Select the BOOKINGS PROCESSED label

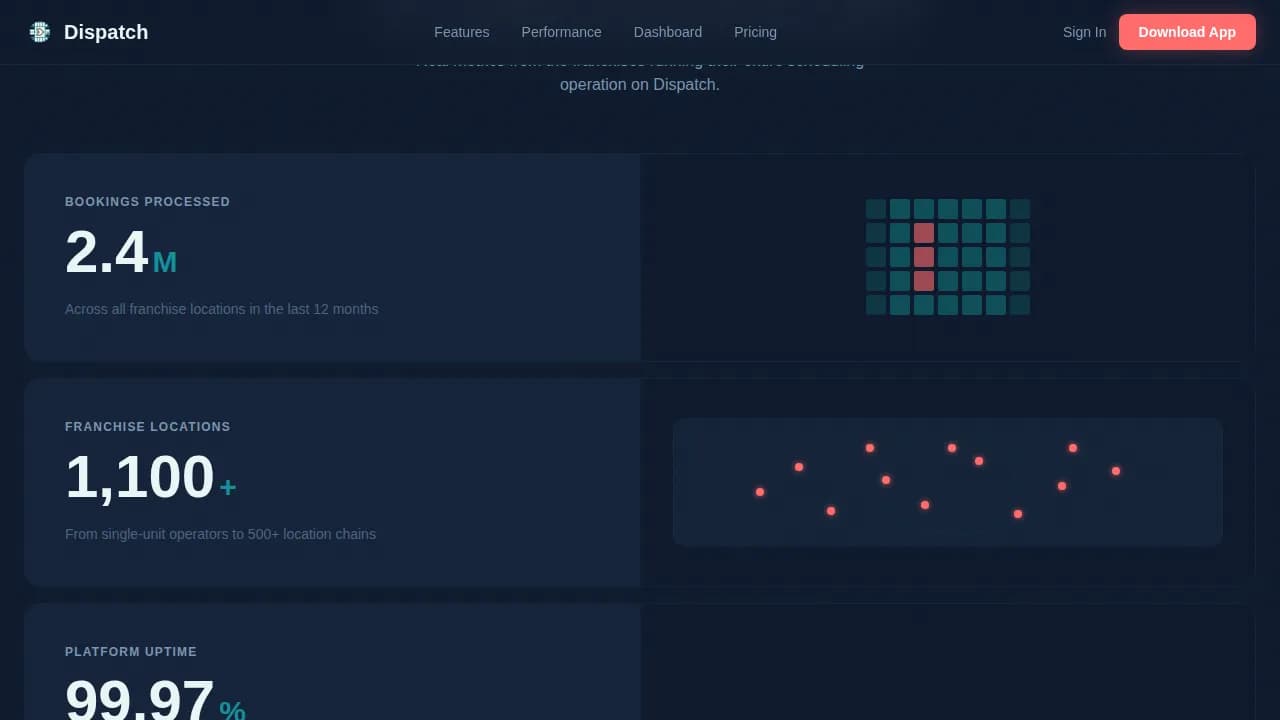(148, 202)
